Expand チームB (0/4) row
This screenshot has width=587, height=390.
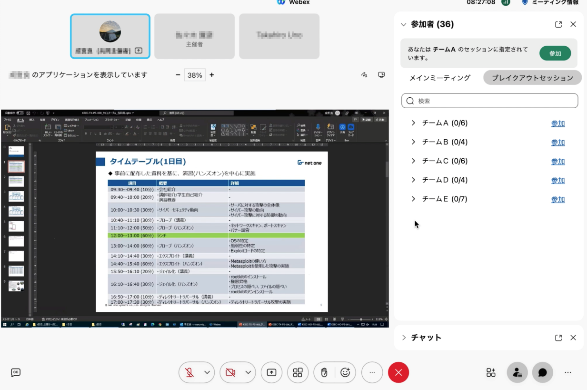pos(413,142)
